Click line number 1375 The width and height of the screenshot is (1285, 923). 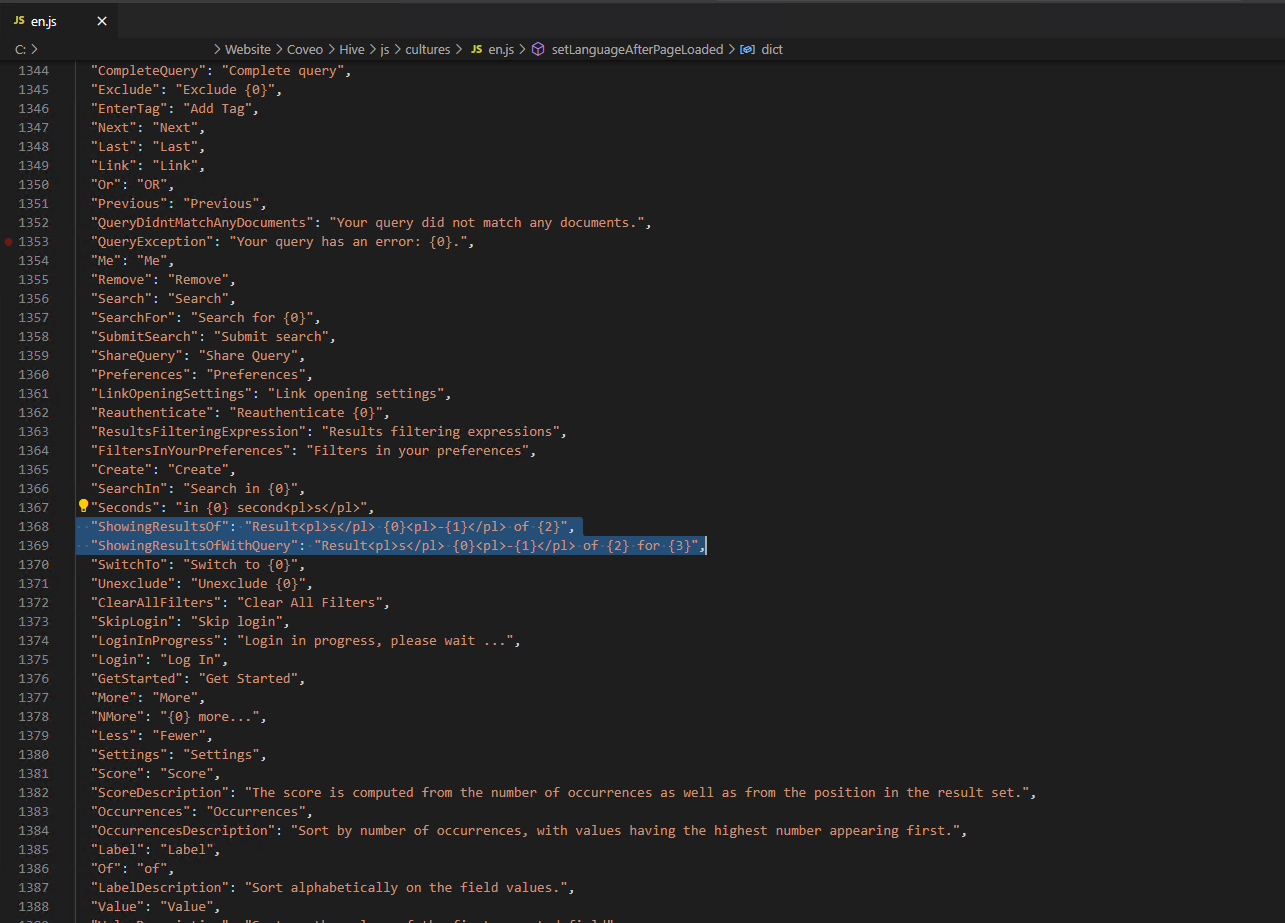[33, 660]
